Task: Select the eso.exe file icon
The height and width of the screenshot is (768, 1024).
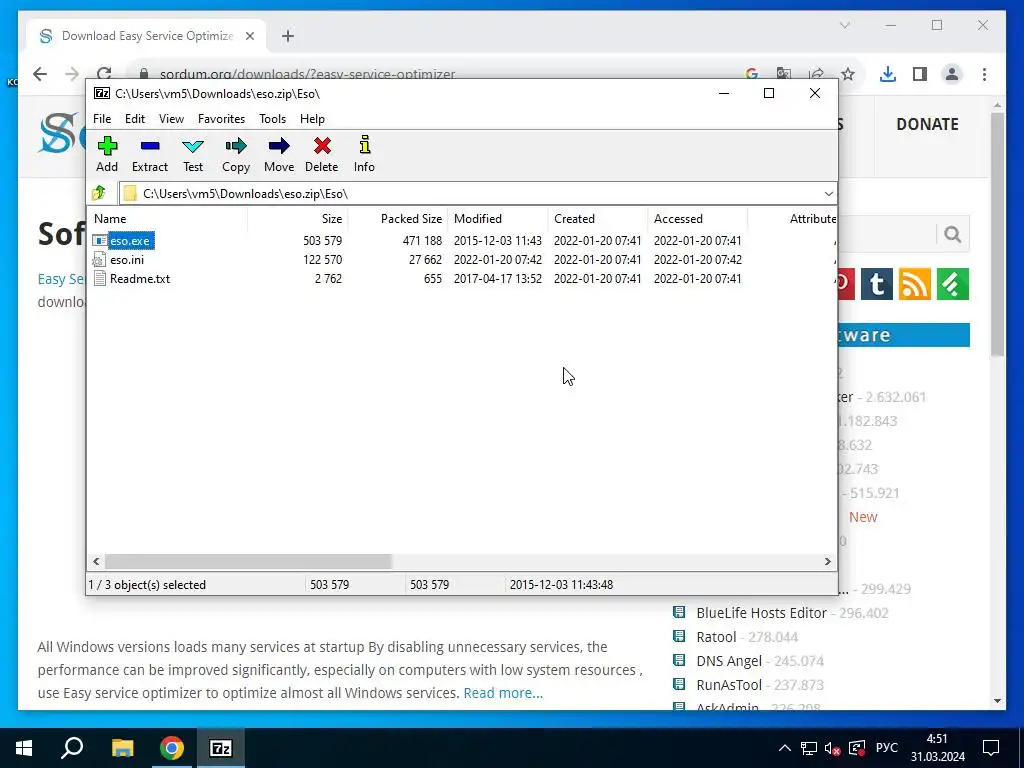Action: pyautogui.click(x=99, y=241)
